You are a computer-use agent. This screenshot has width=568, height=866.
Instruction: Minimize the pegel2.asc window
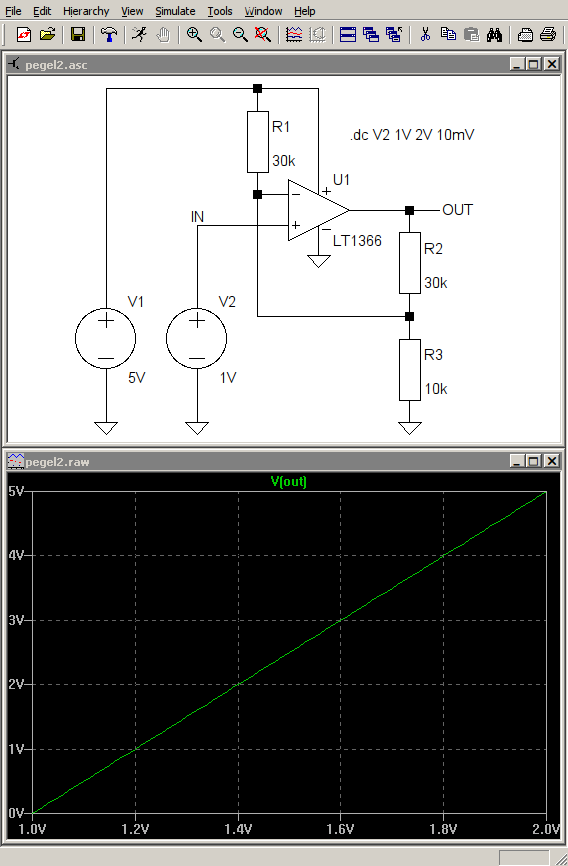coord(517,65)
